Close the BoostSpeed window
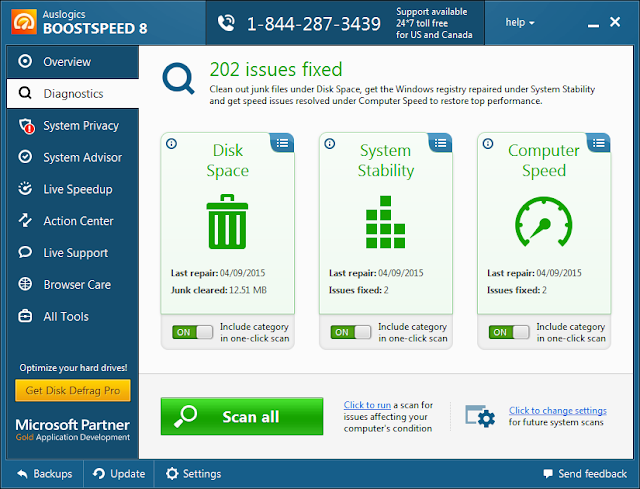Image resolution: width=640 pixels, height=489 pixels. [x=615, y=22]
